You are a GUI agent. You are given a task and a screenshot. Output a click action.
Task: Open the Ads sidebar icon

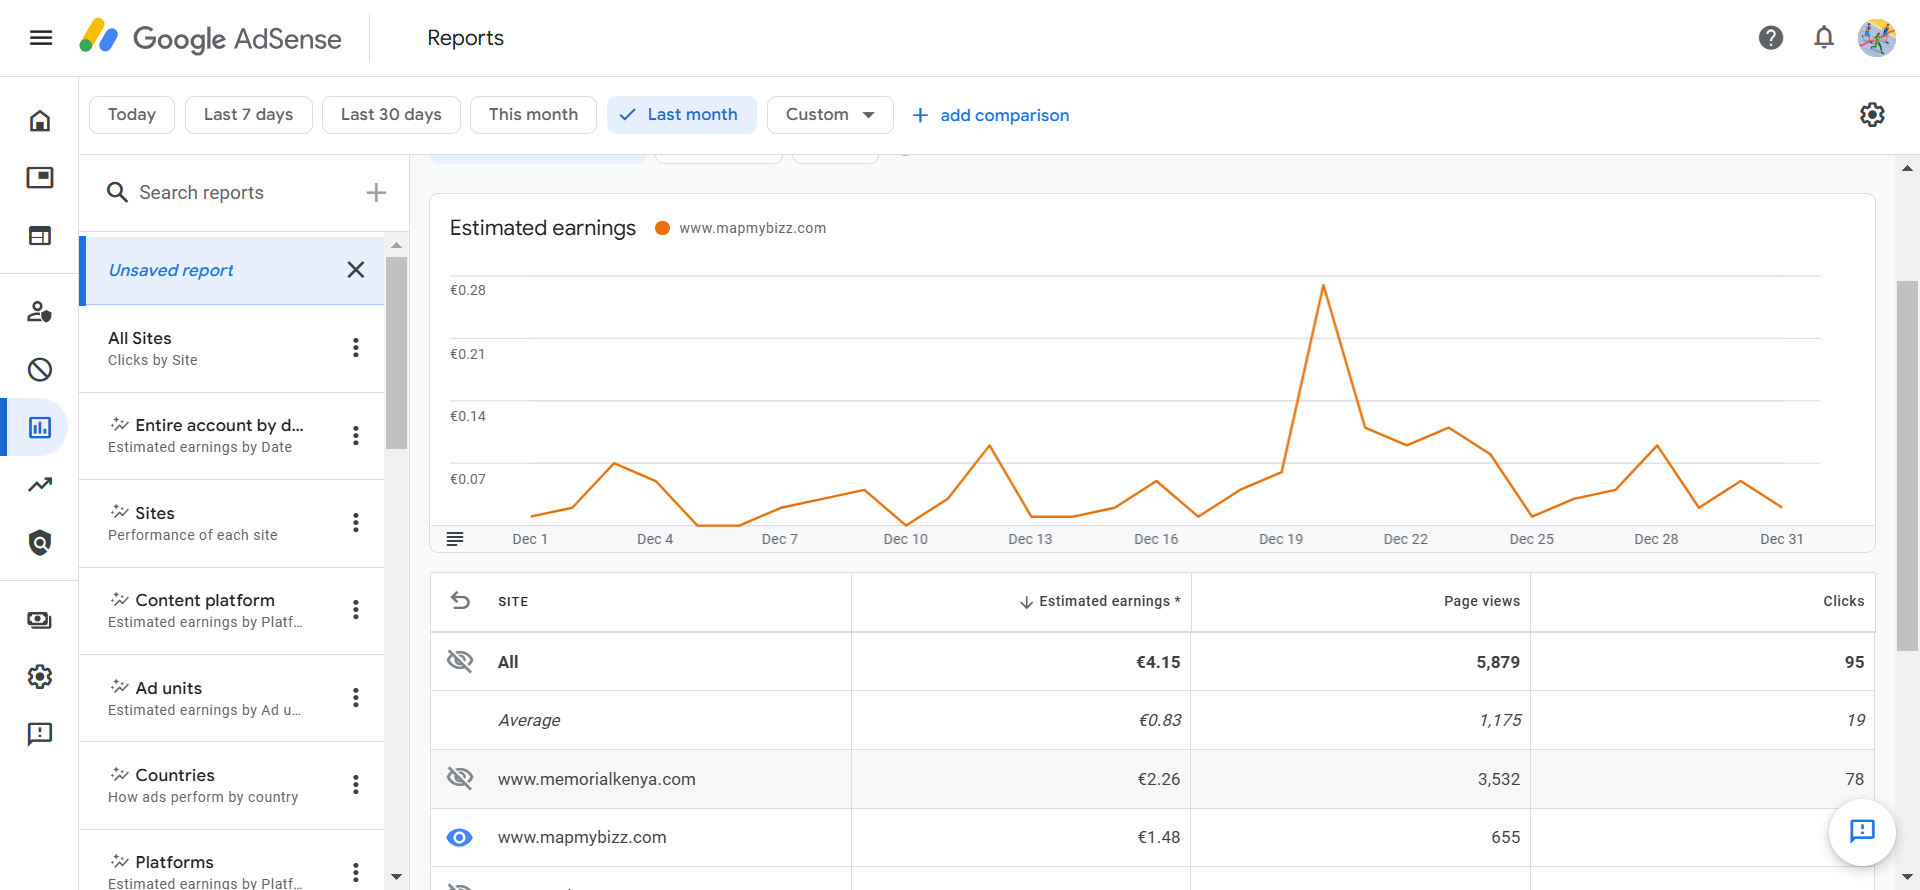click(x=40, y=178)
